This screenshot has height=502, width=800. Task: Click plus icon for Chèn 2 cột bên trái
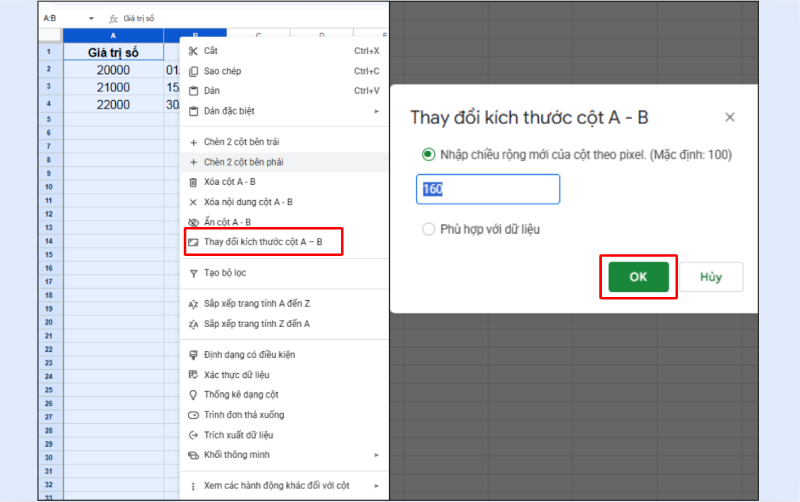[x=193, y=142]
